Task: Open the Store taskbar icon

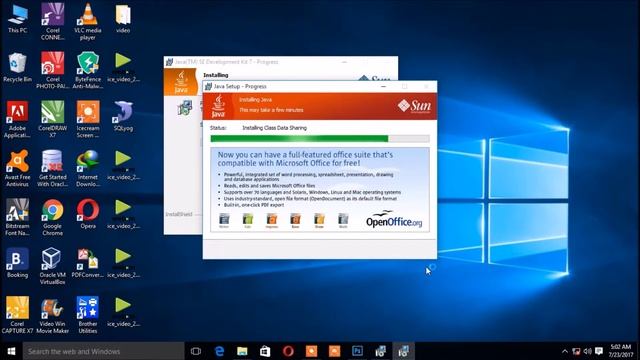Action: tap(265, 351)
